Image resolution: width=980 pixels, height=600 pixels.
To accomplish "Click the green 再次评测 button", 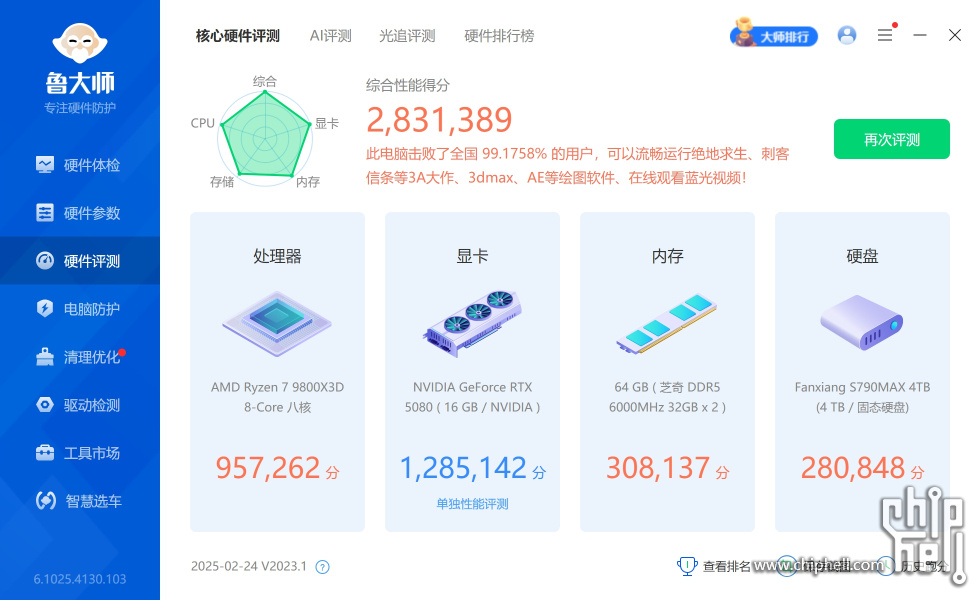I will [x=892, y=139].
